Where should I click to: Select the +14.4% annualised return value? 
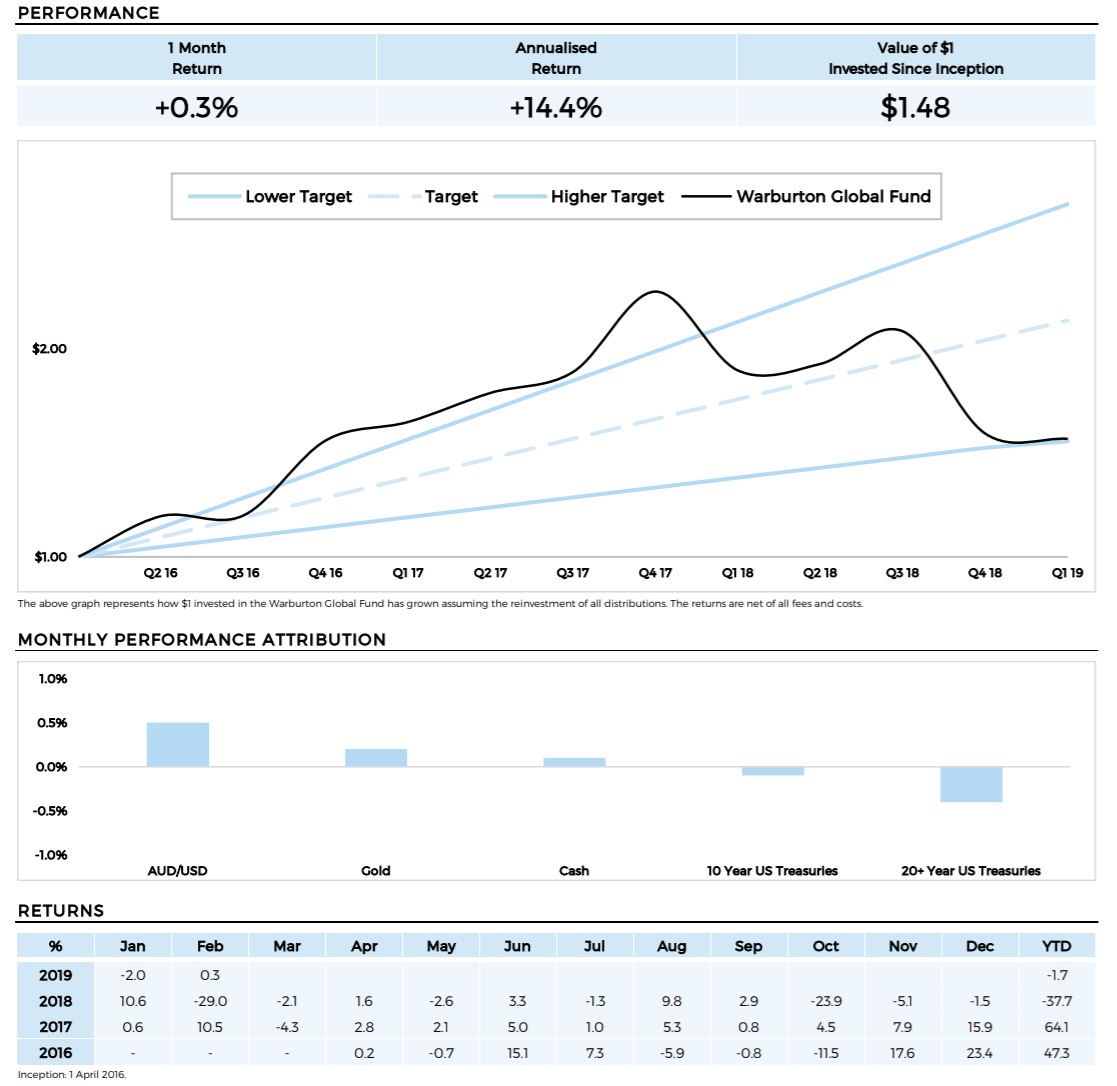(556, 108)
